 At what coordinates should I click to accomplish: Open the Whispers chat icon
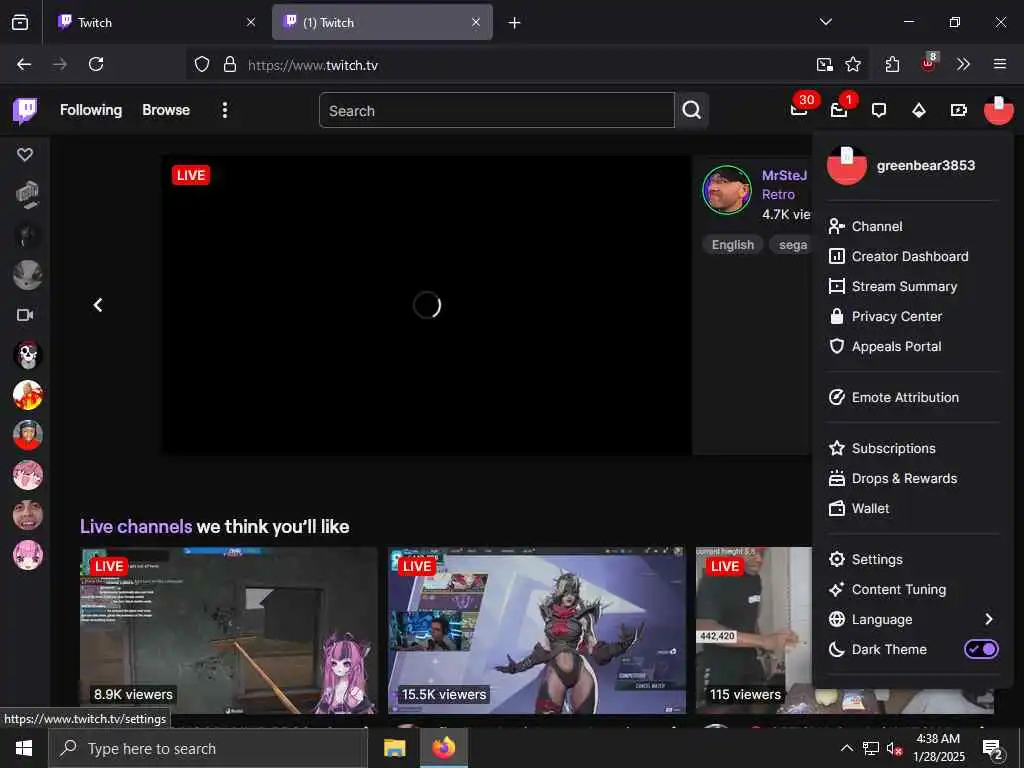pos(879,110)
